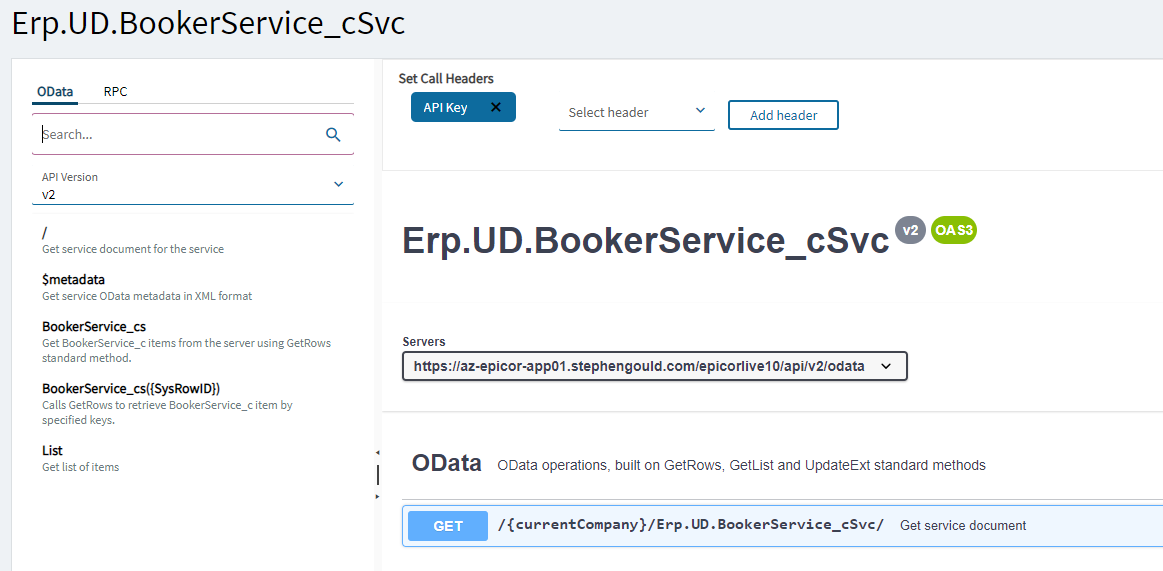Click the 'Get list of items' description
This screenshot has height=571, width=1163.
pyautogui.click(x=80, y=467)
